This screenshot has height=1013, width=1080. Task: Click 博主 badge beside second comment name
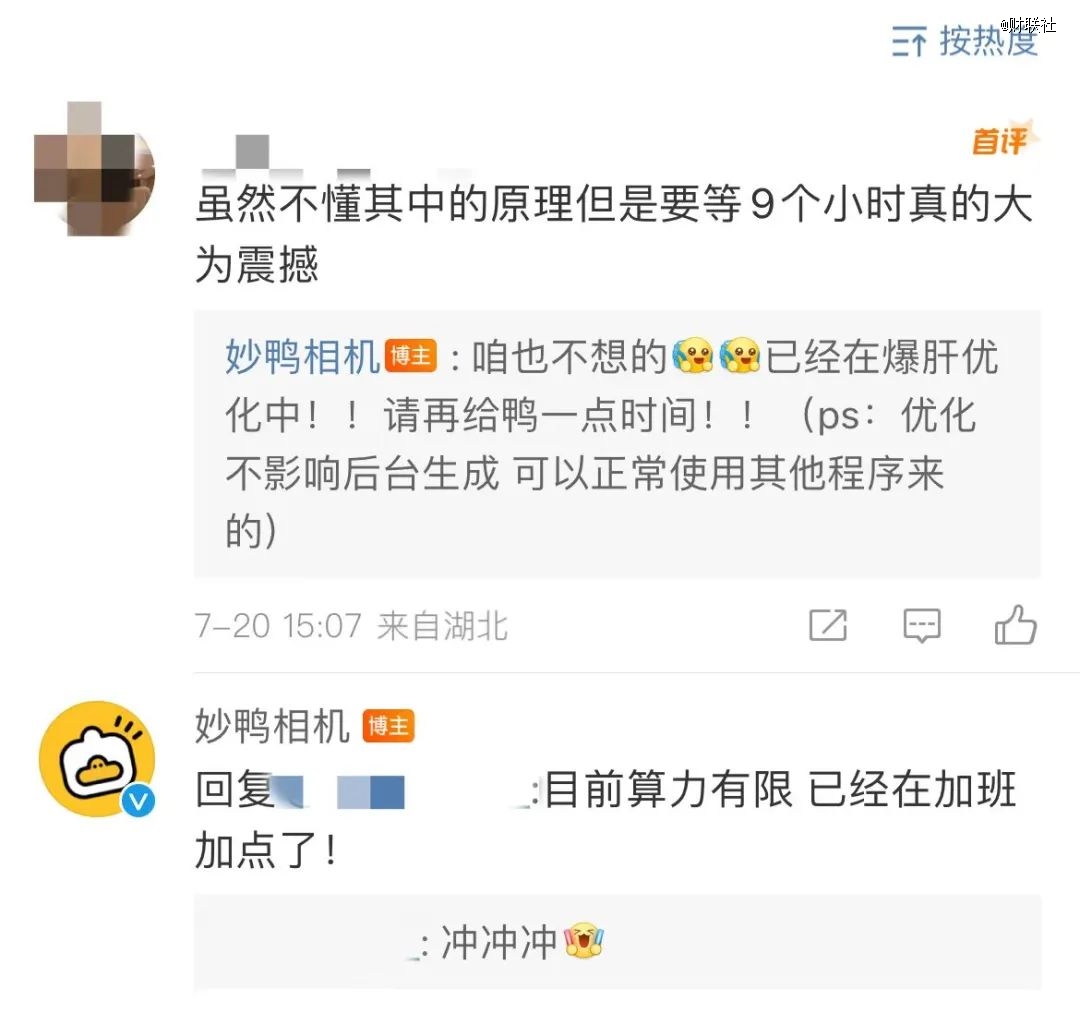(x=388, y=726)
